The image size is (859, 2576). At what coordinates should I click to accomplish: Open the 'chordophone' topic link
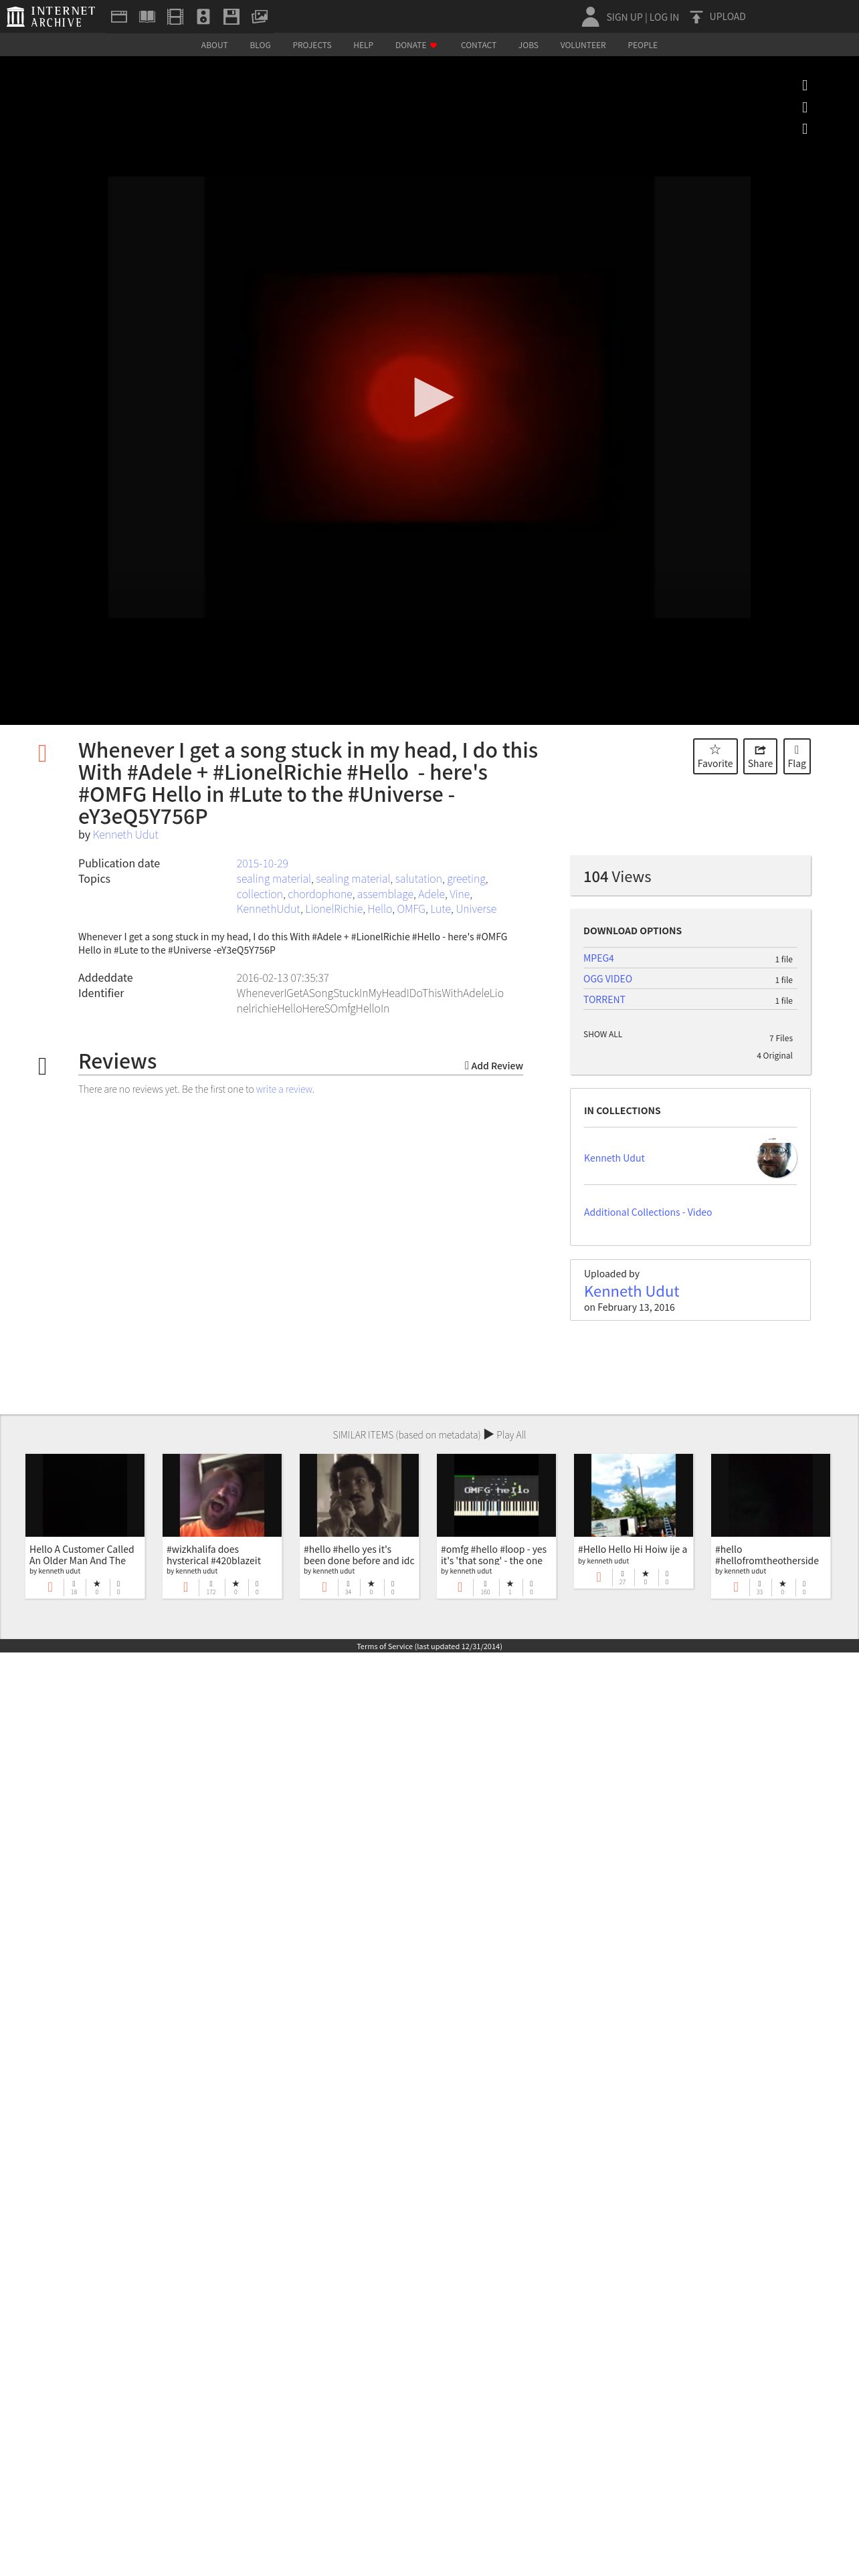tap(320, 894)
